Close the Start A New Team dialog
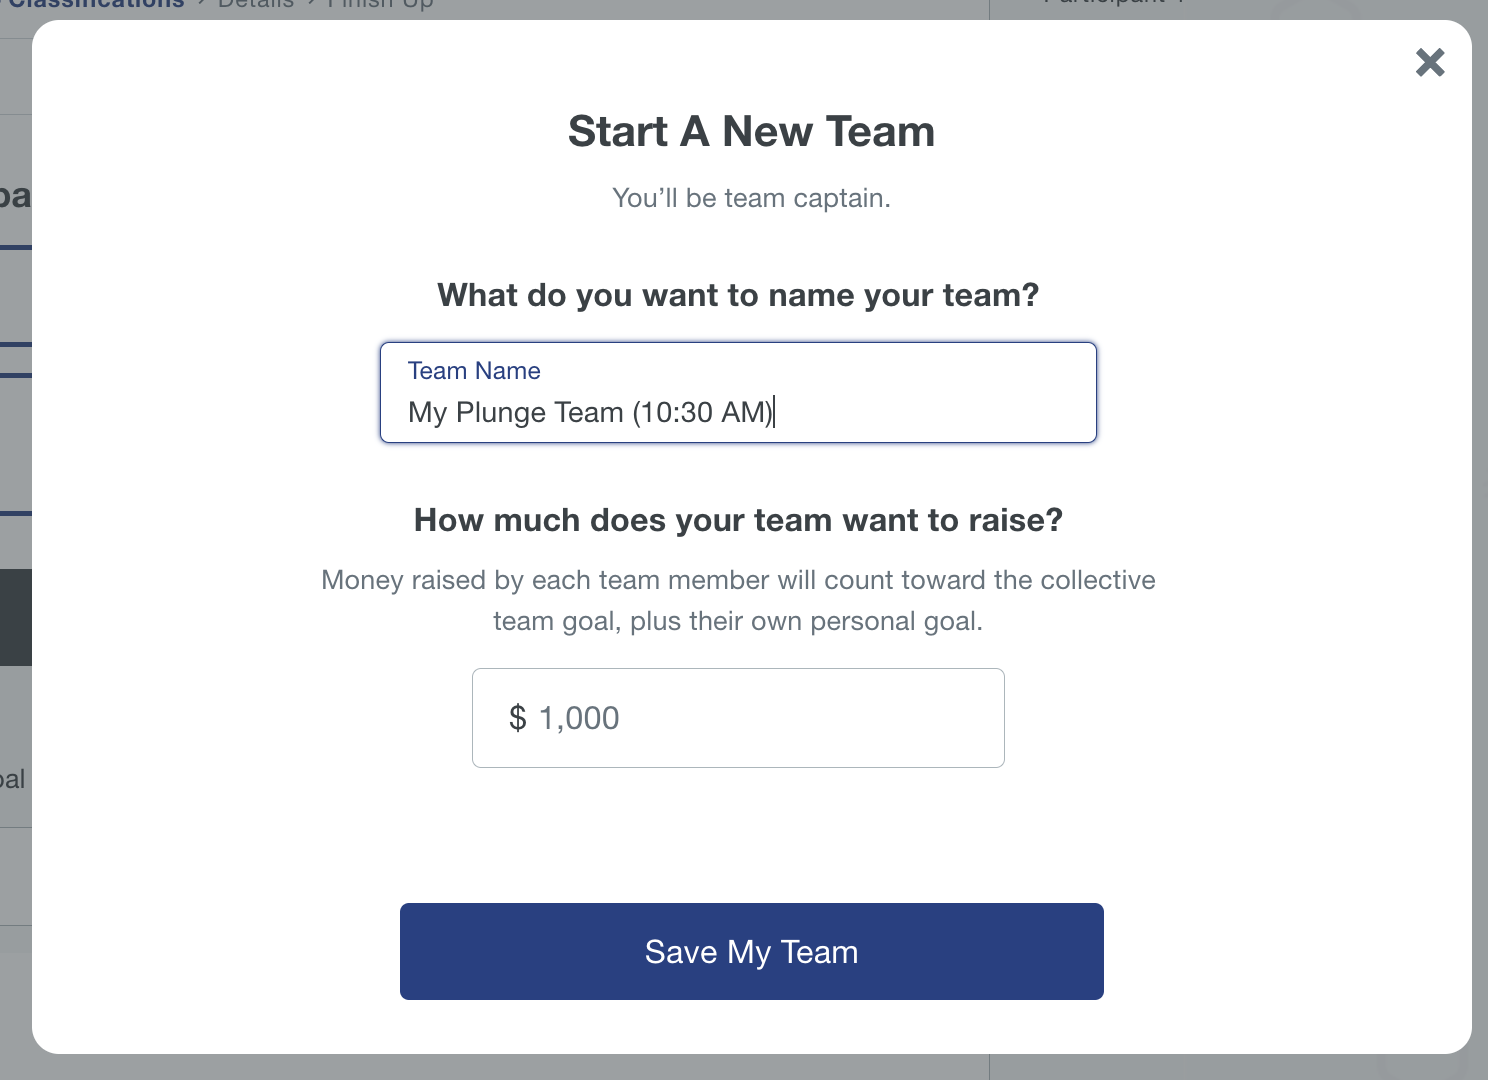 [x=1430, y=62]
